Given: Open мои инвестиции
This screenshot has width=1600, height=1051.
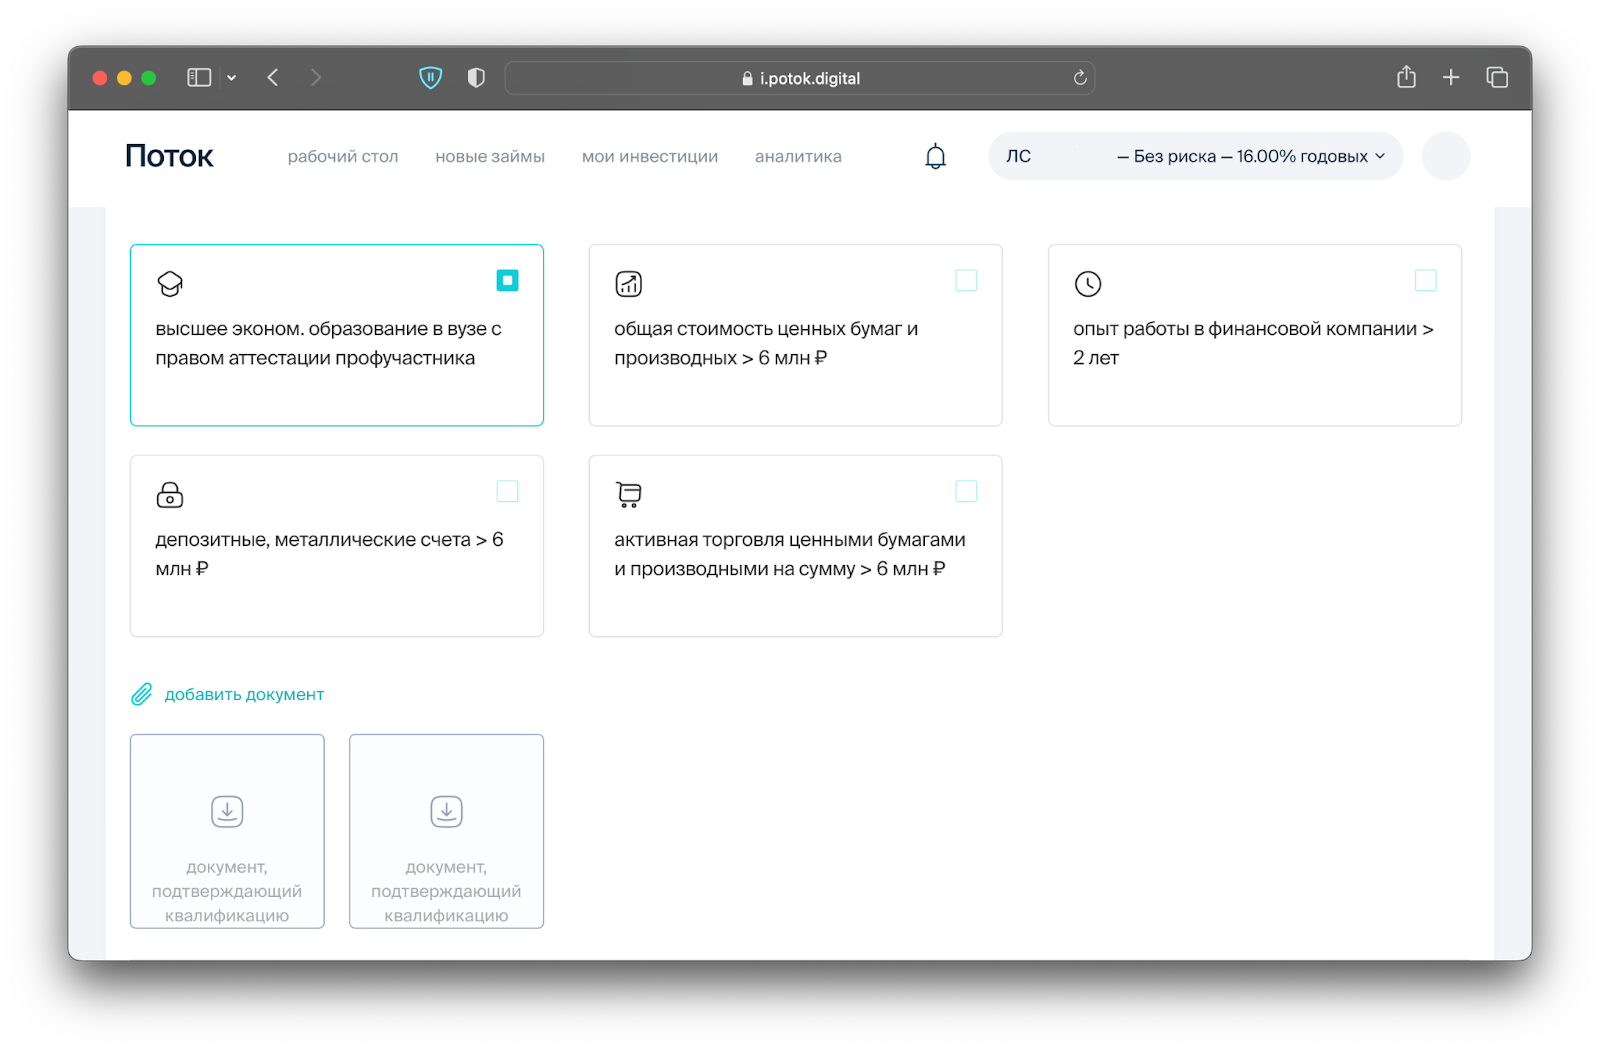Looking at the screenshot, I should pos(650,156).
